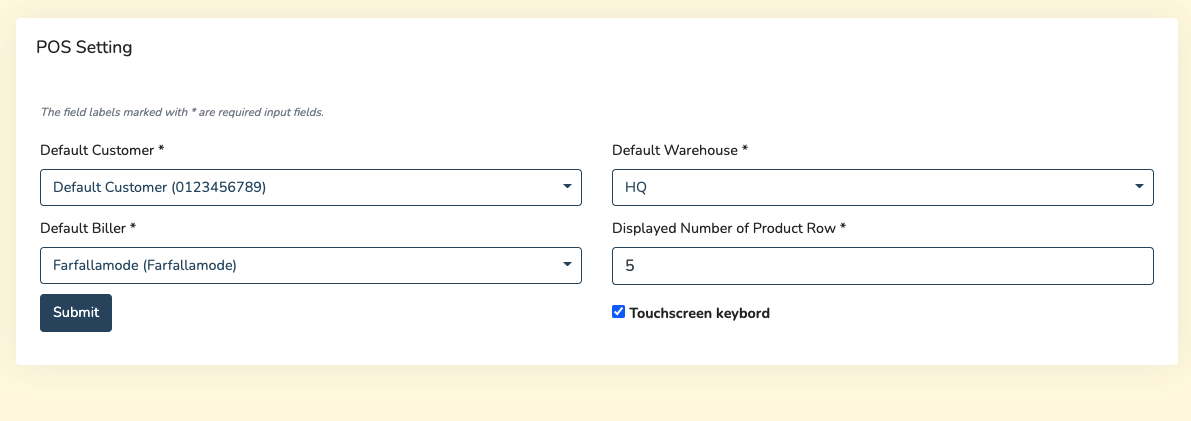
Task: Click the Touchscreen keybord label text
Action: pyautogui.click(x=699, y=313)
